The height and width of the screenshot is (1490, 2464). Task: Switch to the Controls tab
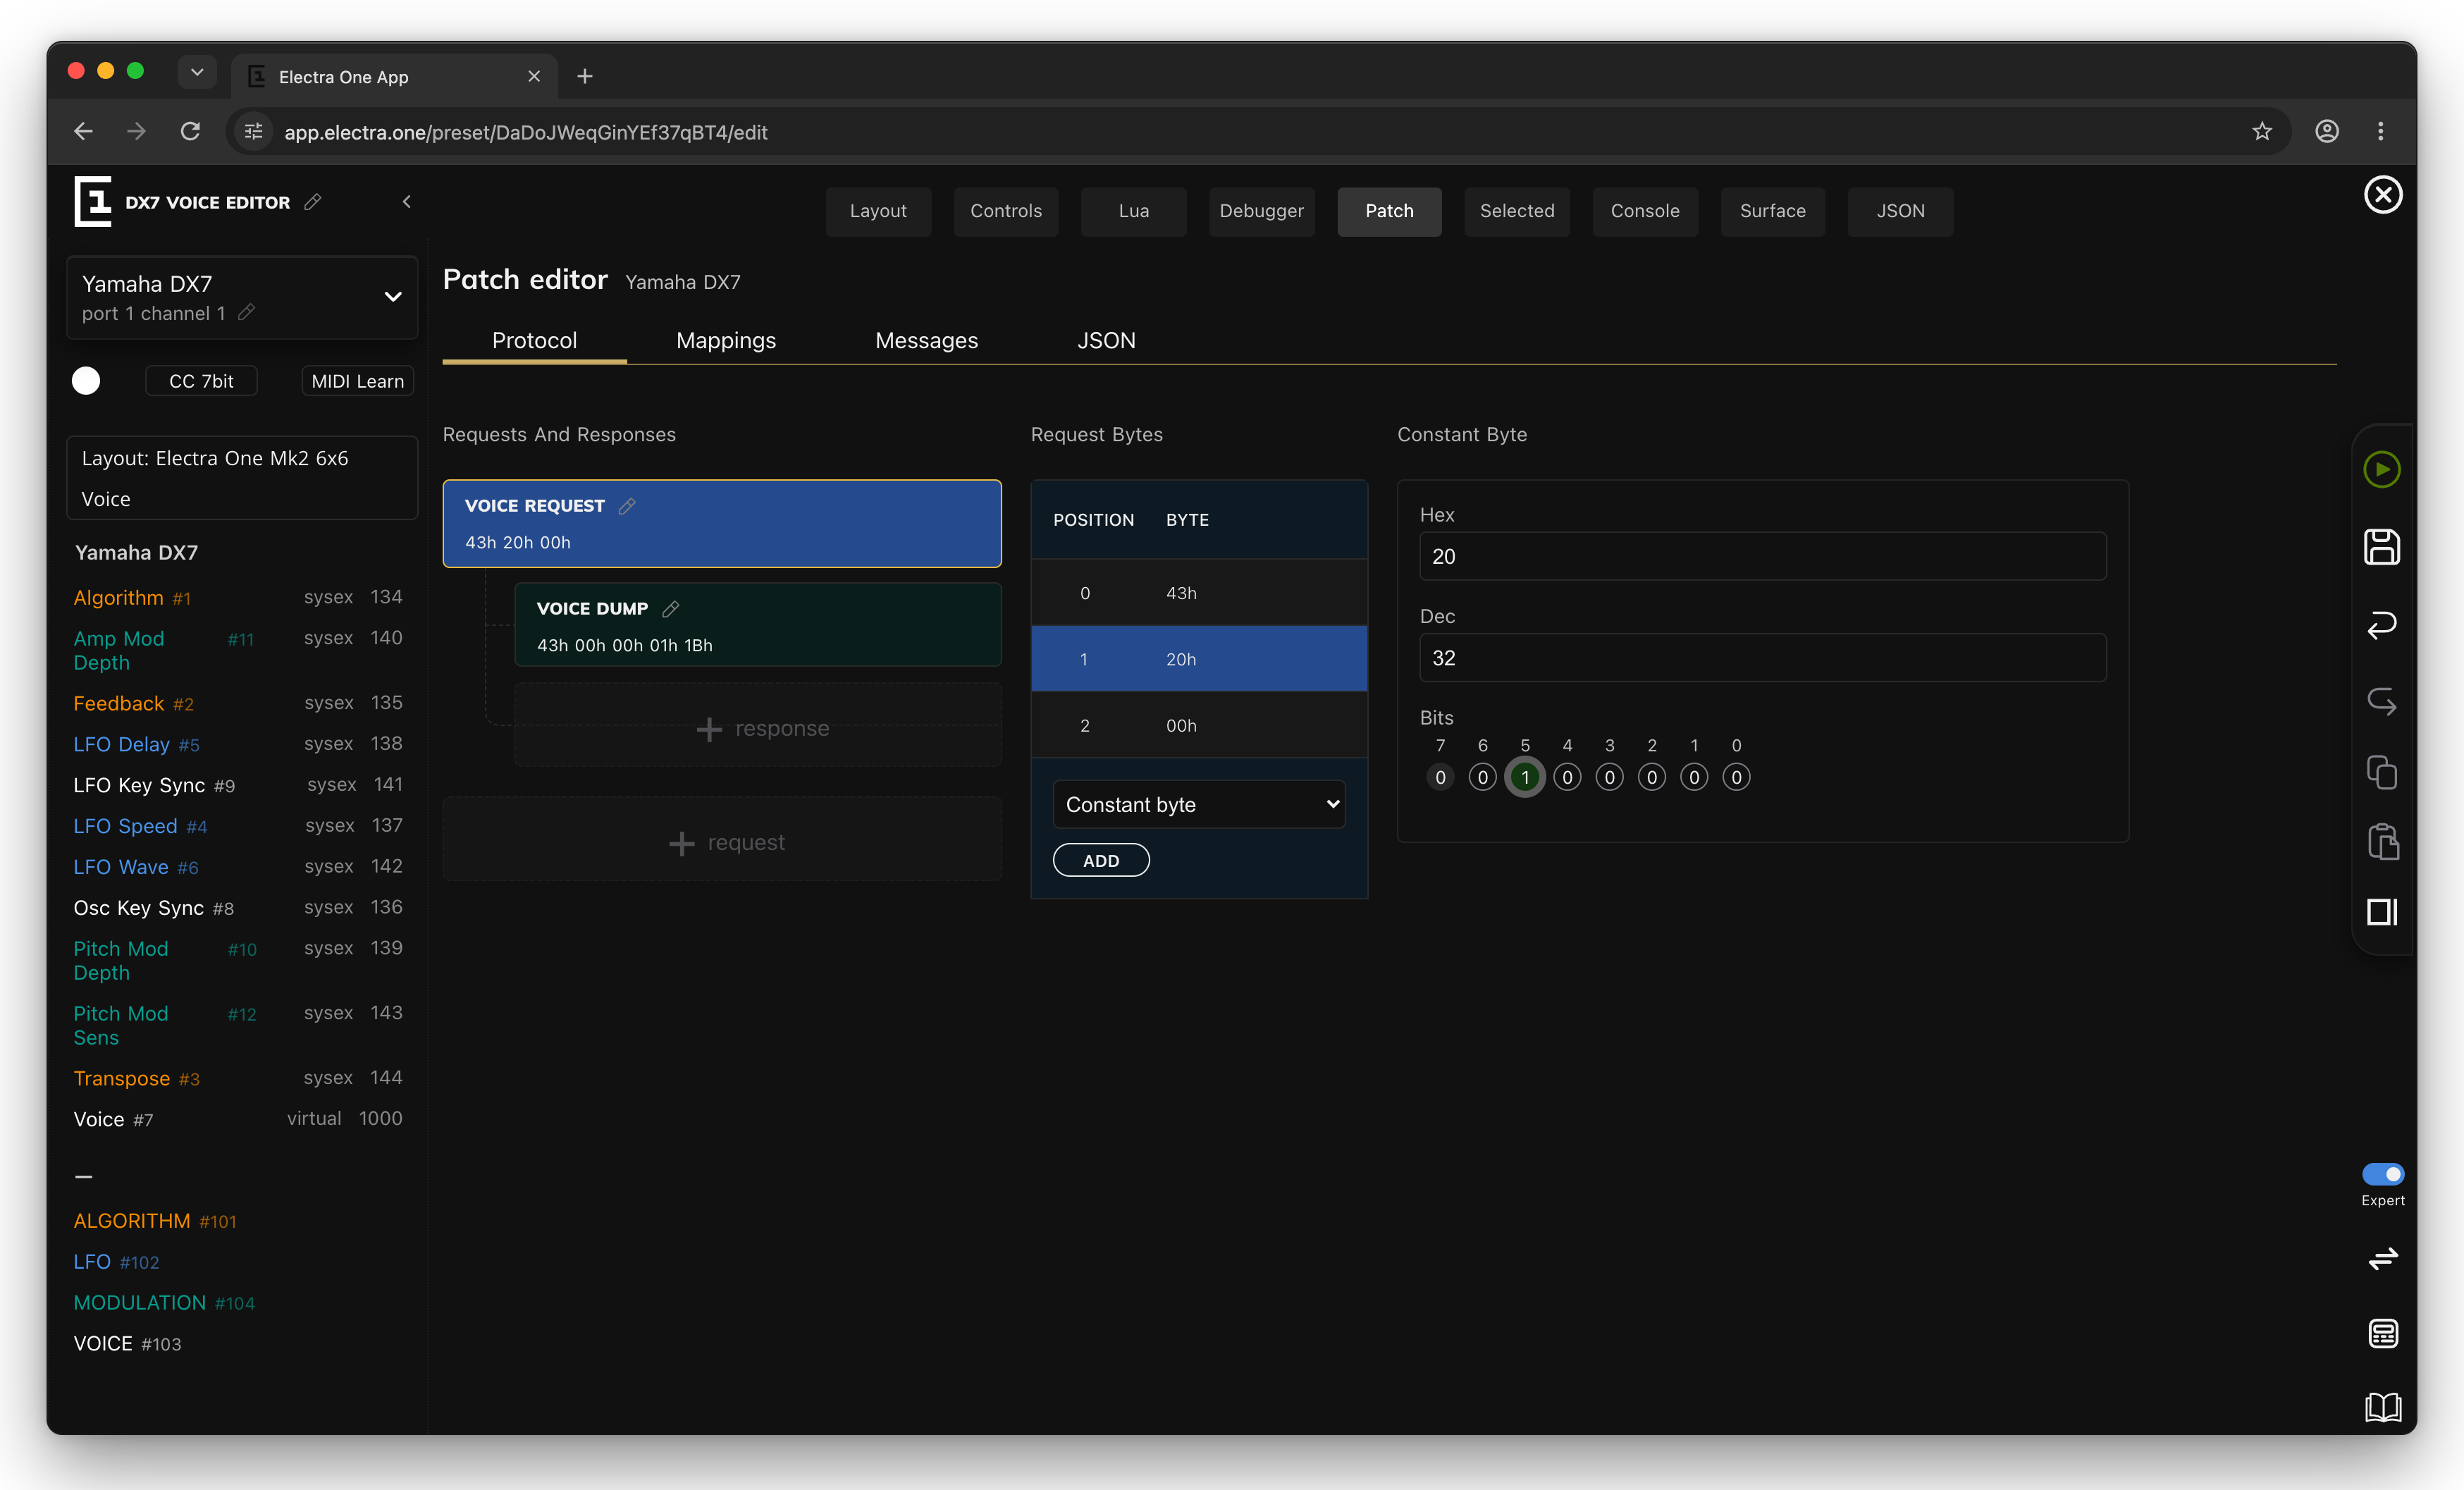pyautogui.click(x=1006, y=211)
